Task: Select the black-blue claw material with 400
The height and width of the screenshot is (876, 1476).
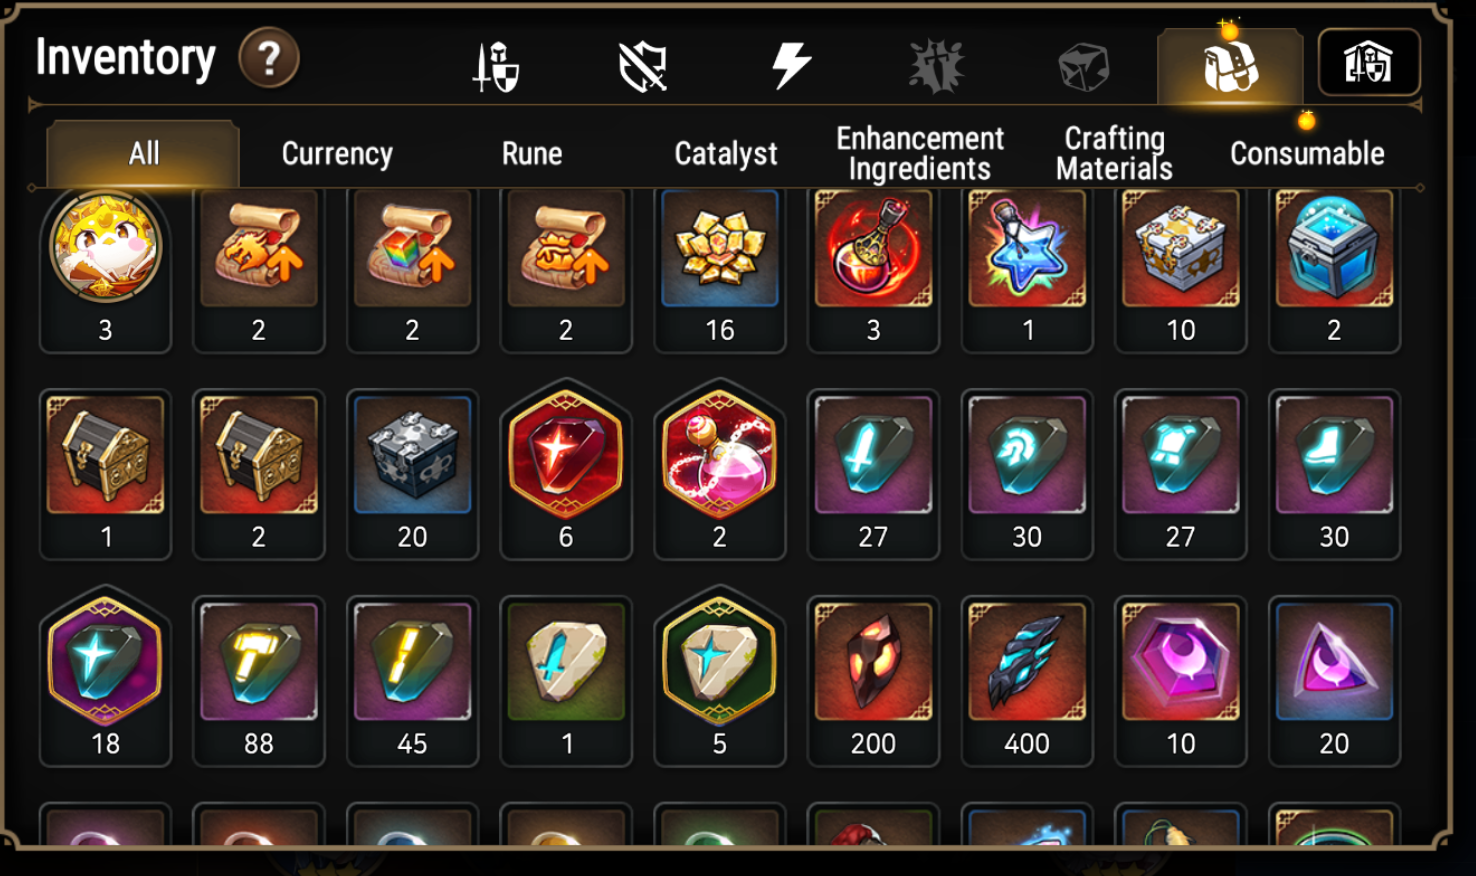Action: point(1027,682)
